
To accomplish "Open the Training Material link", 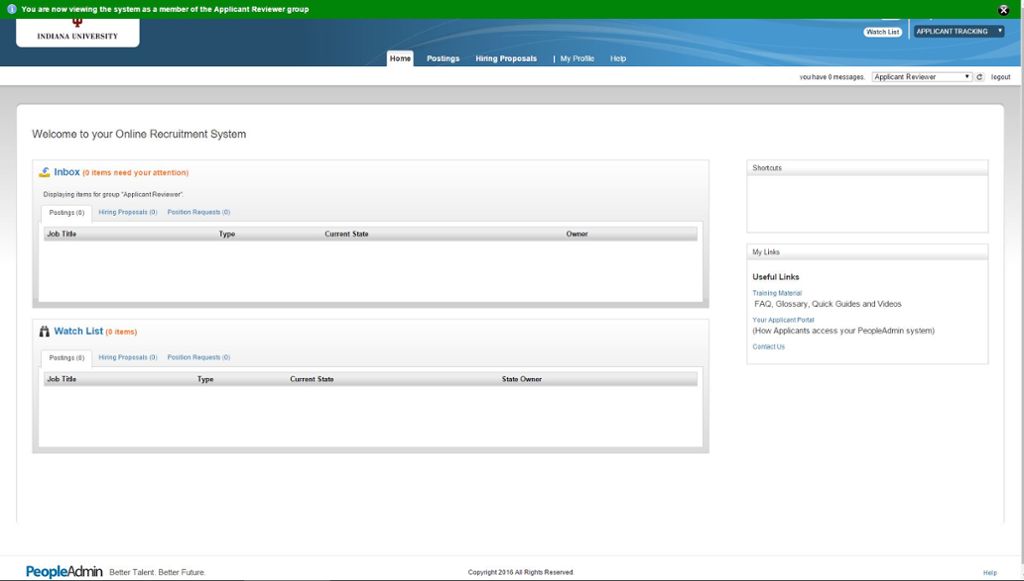I will tap(777, 293).
